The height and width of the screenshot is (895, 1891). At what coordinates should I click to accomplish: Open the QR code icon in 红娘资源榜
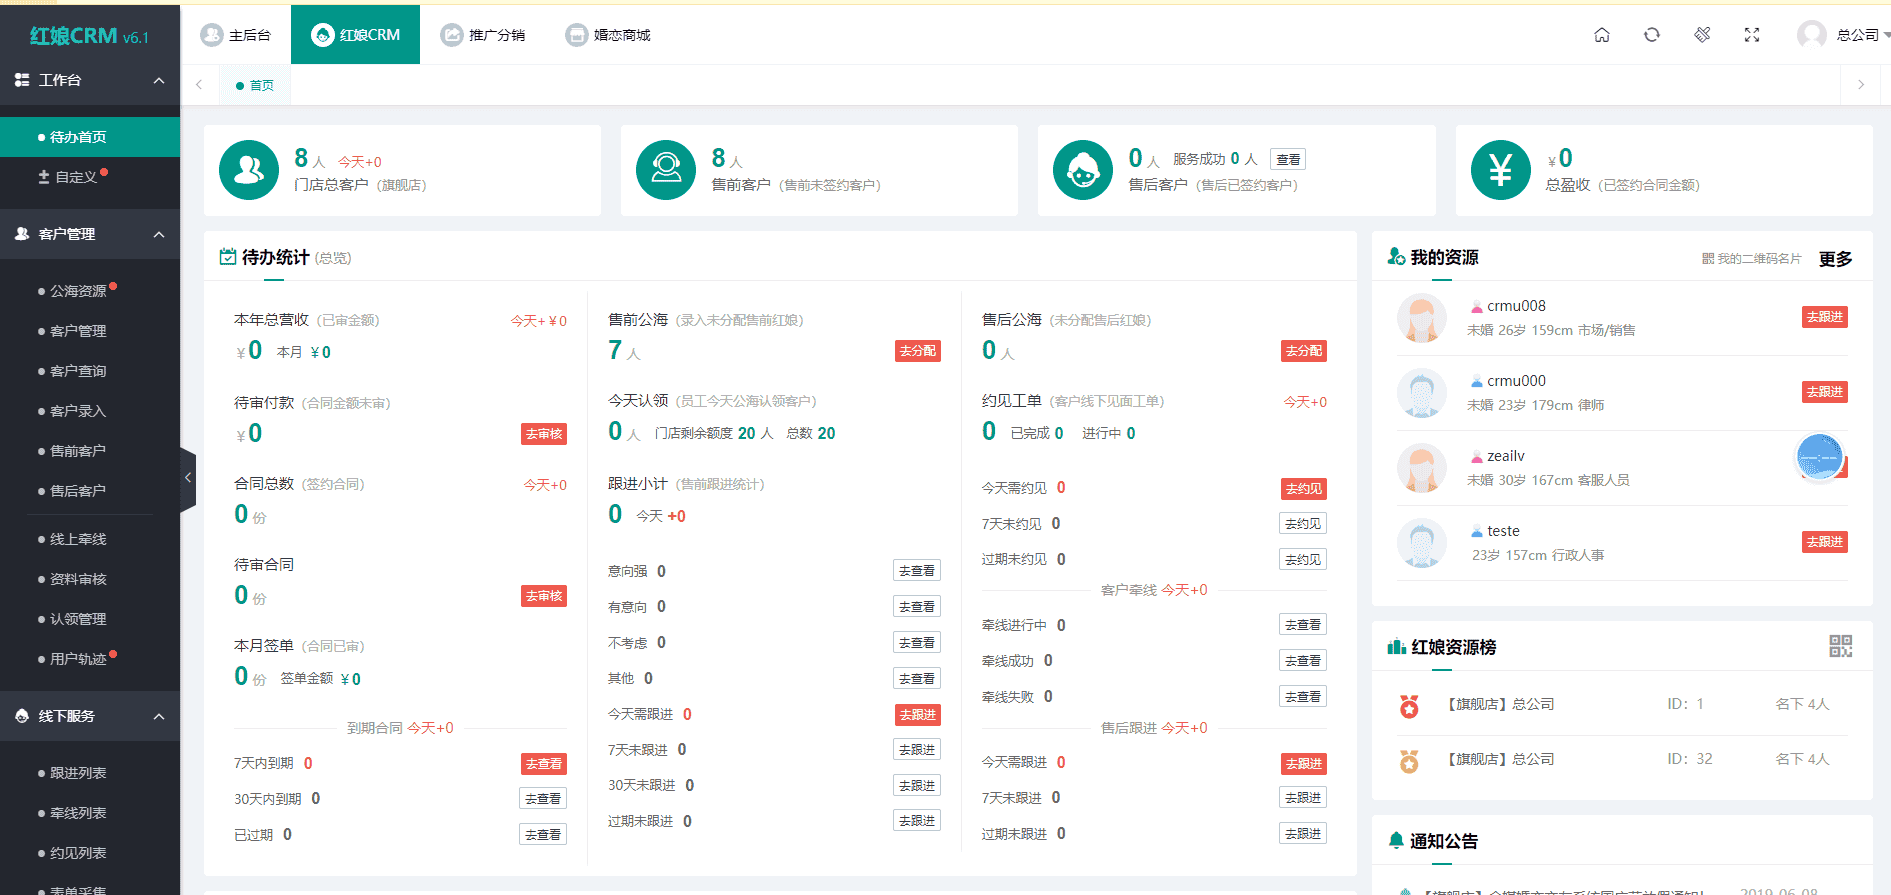1841,646
